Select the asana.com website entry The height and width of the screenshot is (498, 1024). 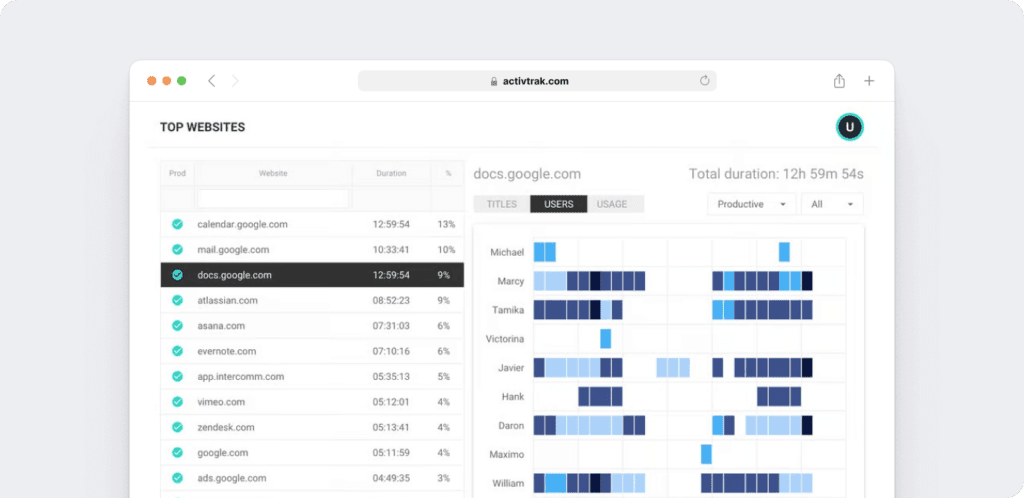tap(221, 326)
